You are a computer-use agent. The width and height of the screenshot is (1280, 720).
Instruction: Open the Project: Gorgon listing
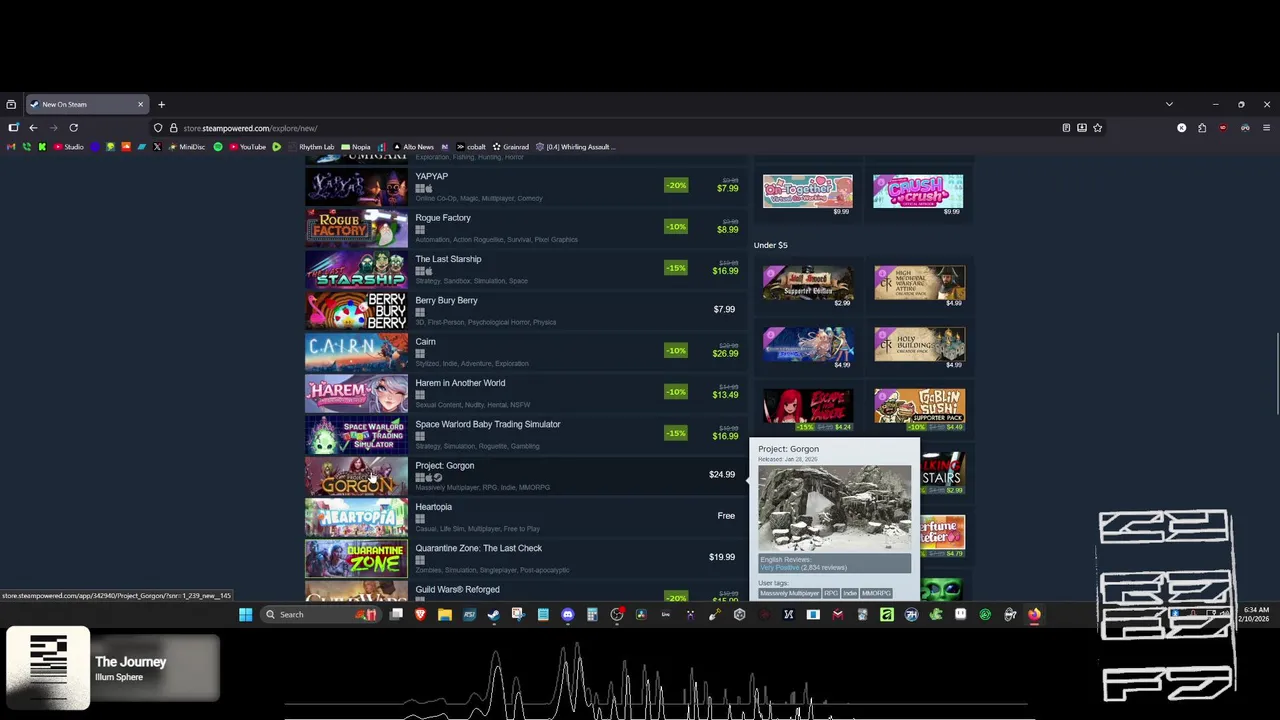tap(526, 476)
